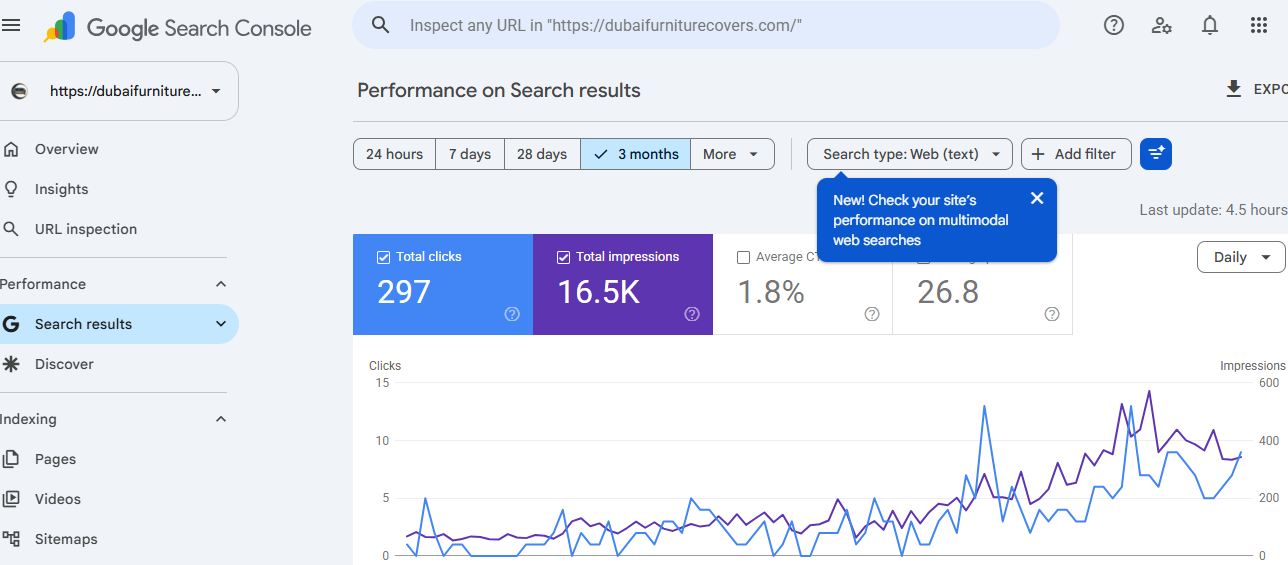Viewport: 1288px width, 565px height.
Task: Click the Export button
Action: coord(1256,90)
